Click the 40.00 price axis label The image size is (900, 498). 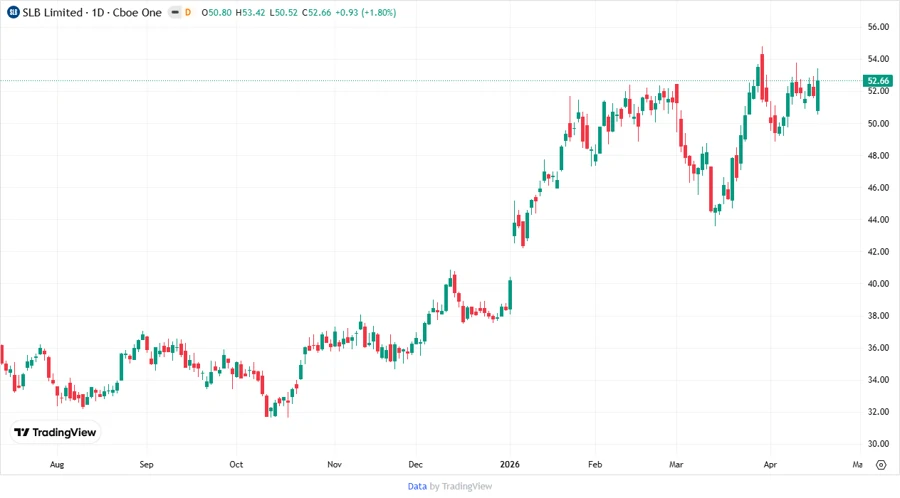click(878, 283)
